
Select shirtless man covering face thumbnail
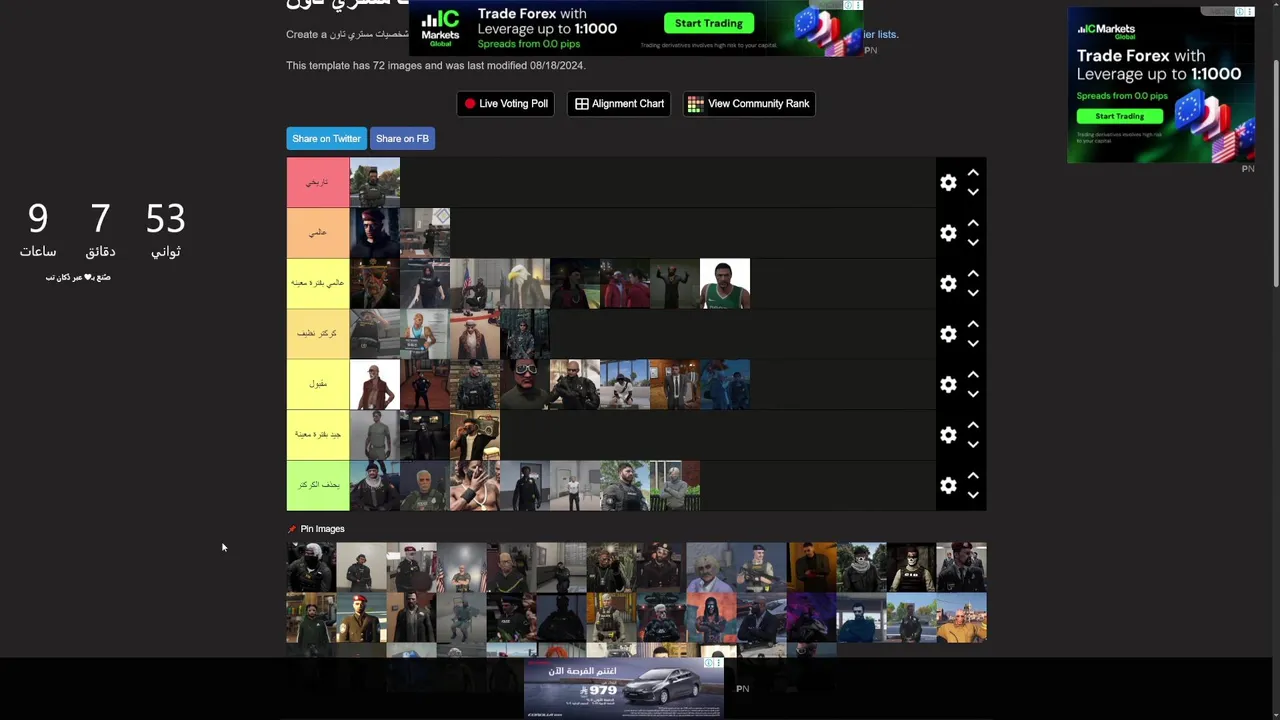point(475,485)
